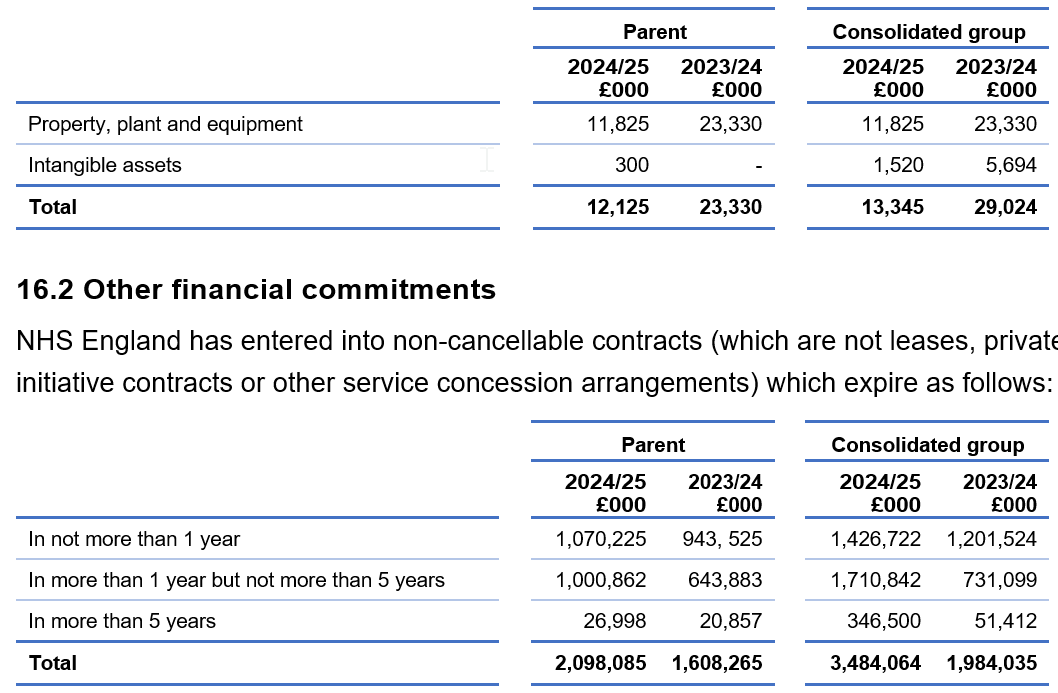Click the 'Intangible assets' row label
Viewport: 1058px width, 693px height.
pyautogui.click(x=105, y=165)
